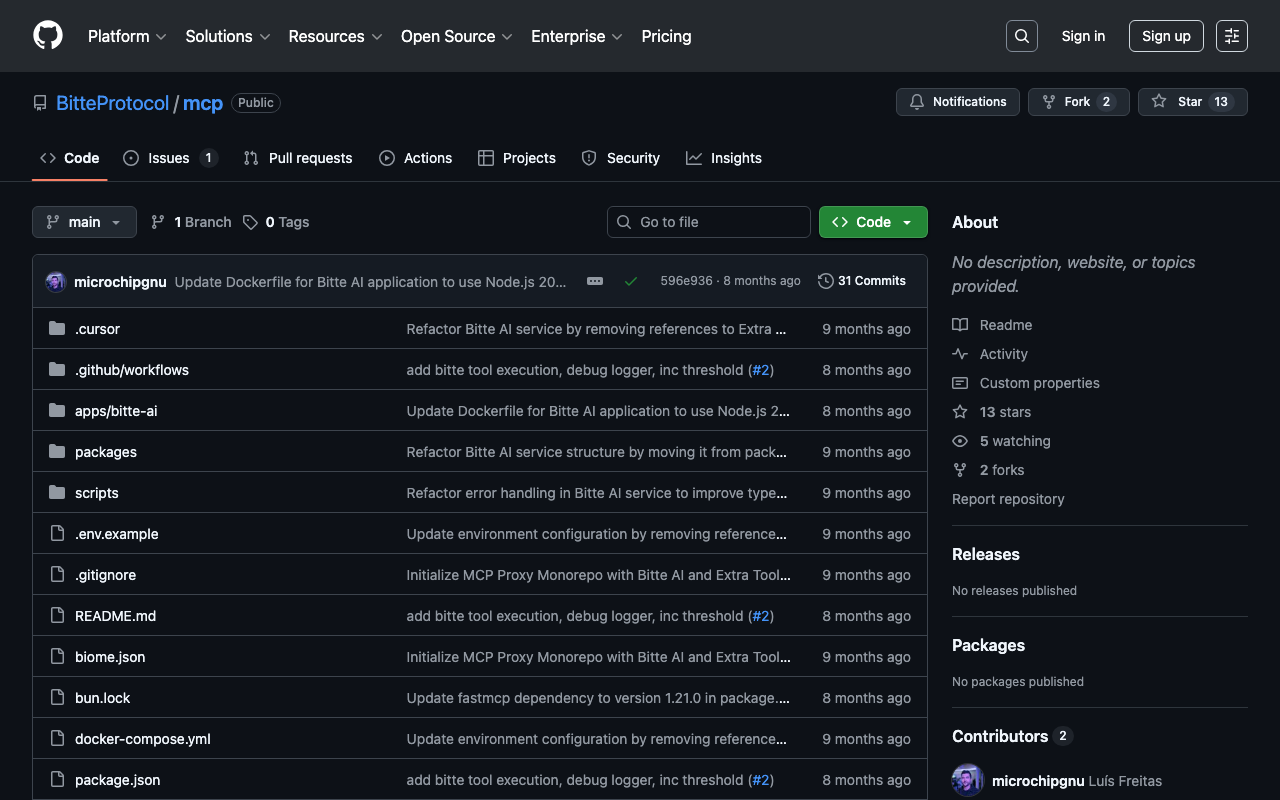
Task: Switch to the Issues tab
Action: pyautogui.click(x=169, y=158)
